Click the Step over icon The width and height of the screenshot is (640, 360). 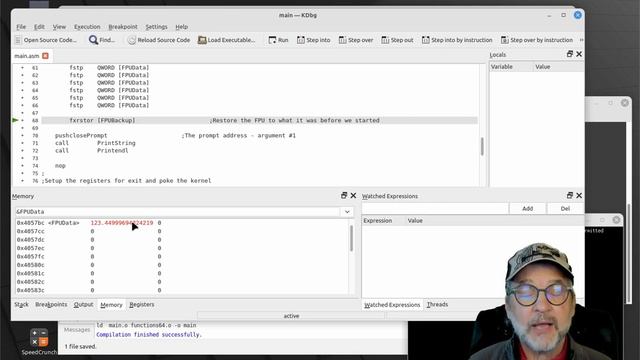[x=342, y=40]
